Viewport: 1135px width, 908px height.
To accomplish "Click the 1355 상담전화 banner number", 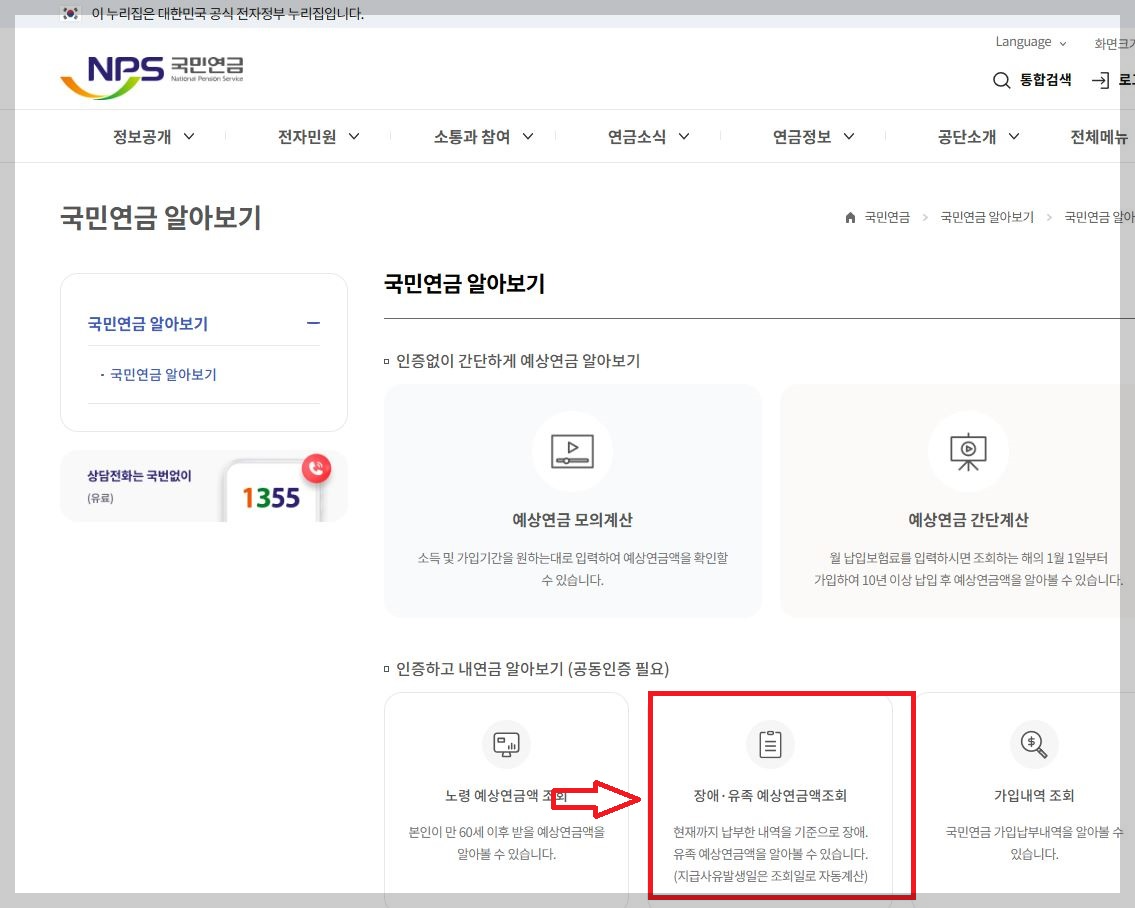I will tap(271, 497).
